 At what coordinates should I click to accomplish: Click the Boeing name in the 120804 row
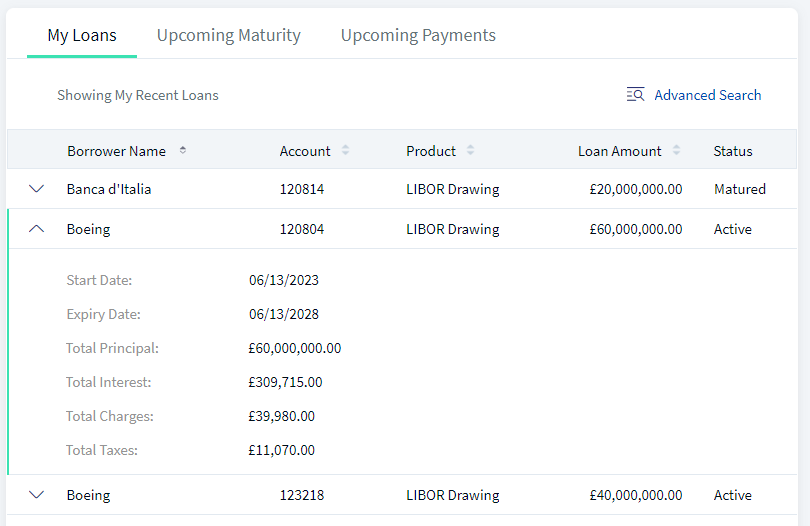coord(88,229)
